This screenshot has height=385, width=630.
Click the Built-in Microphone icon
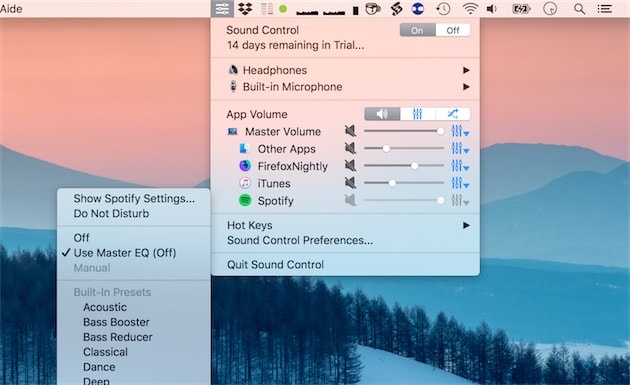pos(233,86)
